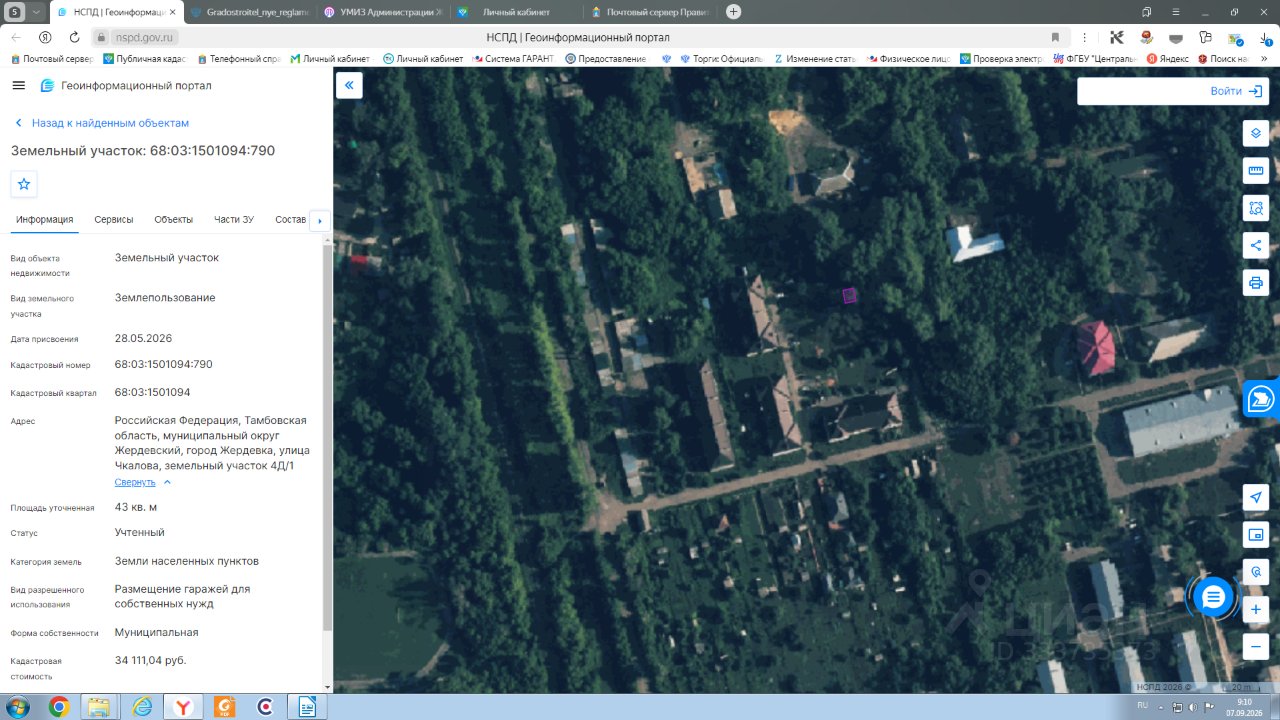The image size is (1280, 720).
Task: Collapse the left info panel
Action: 349,85
